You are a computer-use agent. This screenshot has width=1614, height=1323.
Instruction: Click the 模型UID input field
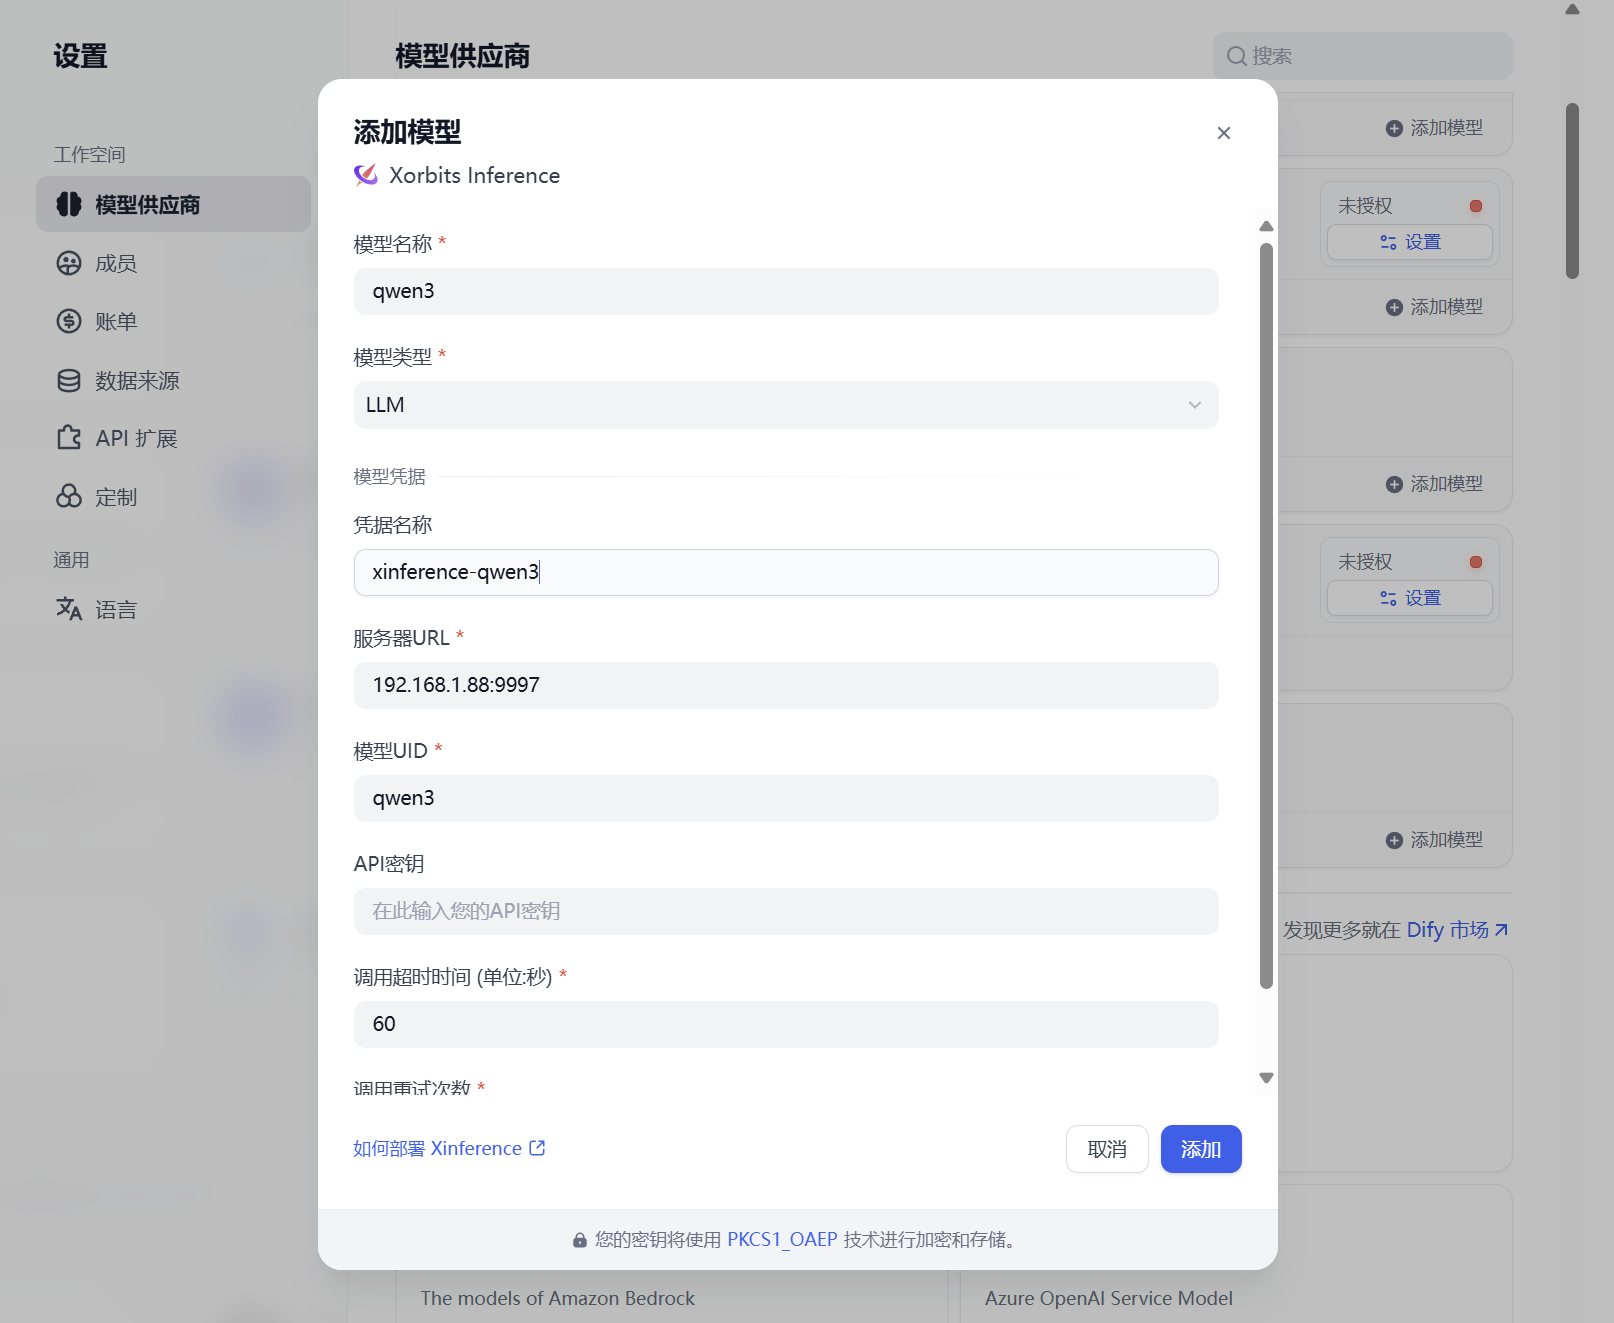[786, 798]
